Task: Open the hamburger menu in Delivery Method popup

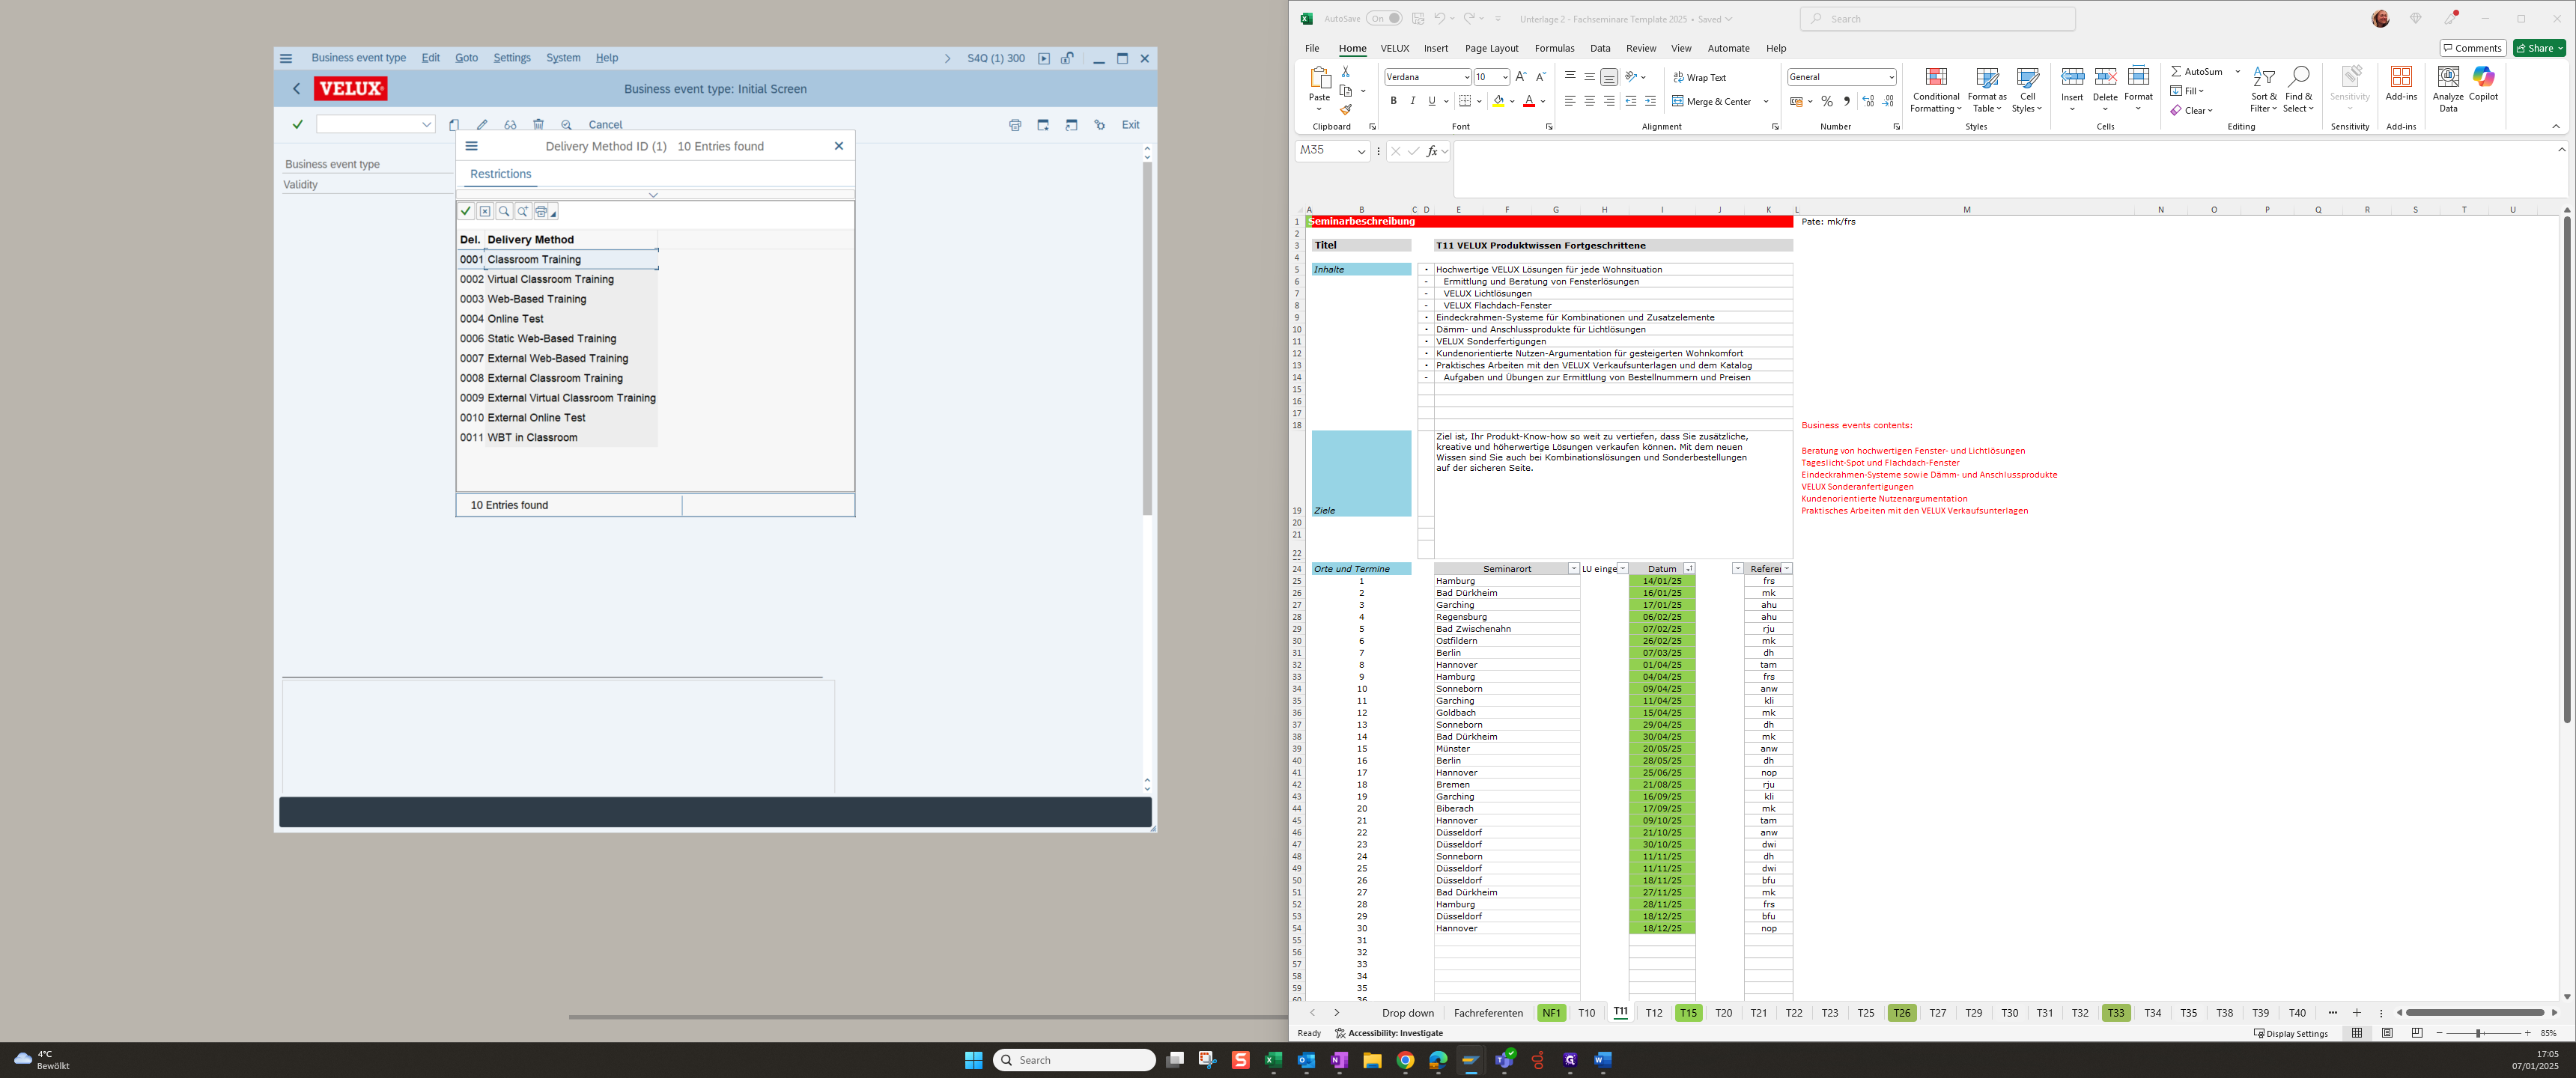Action: coord(472,146)
